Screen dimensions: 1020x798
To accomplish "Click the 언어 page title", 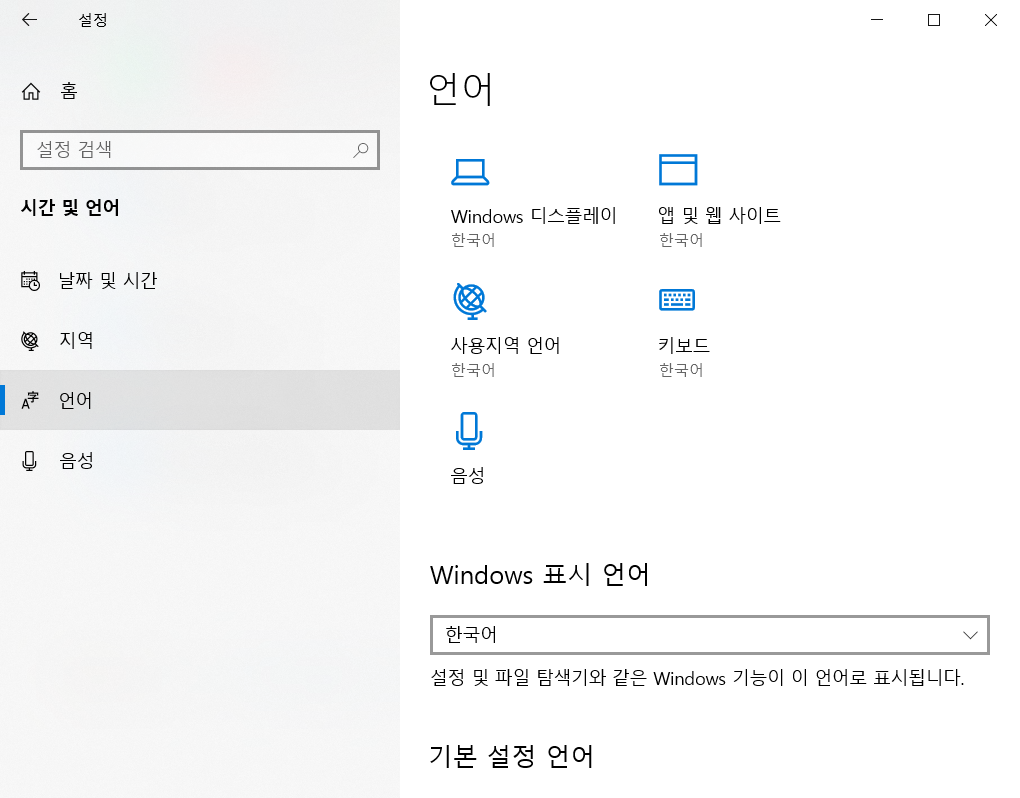I will point(461,89).
